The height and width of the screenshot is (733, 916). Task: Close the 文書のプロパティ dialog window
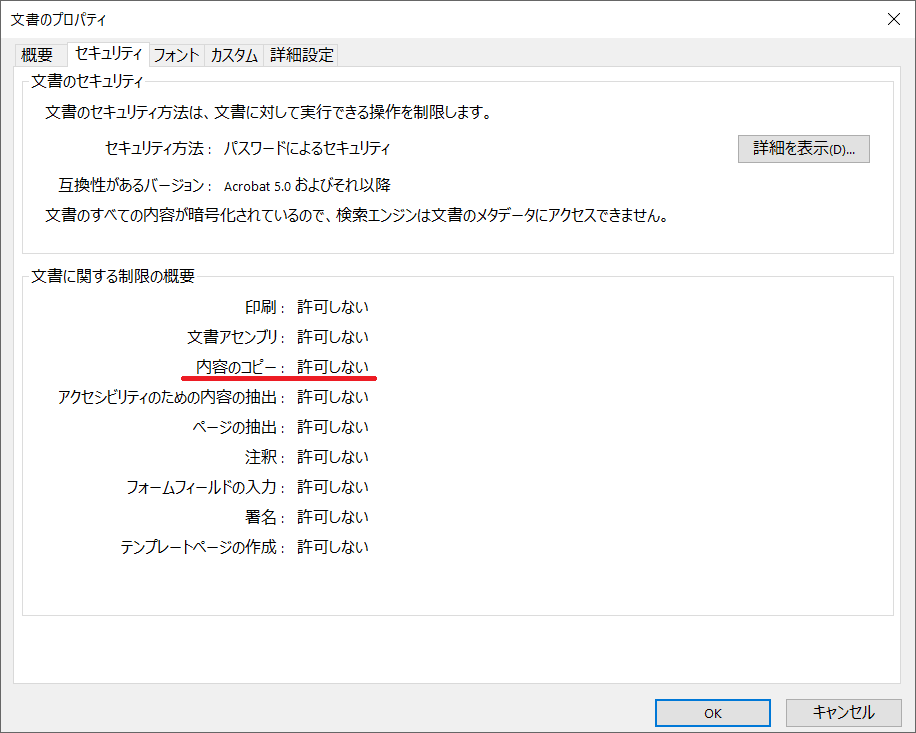click(x=892, y=19)
